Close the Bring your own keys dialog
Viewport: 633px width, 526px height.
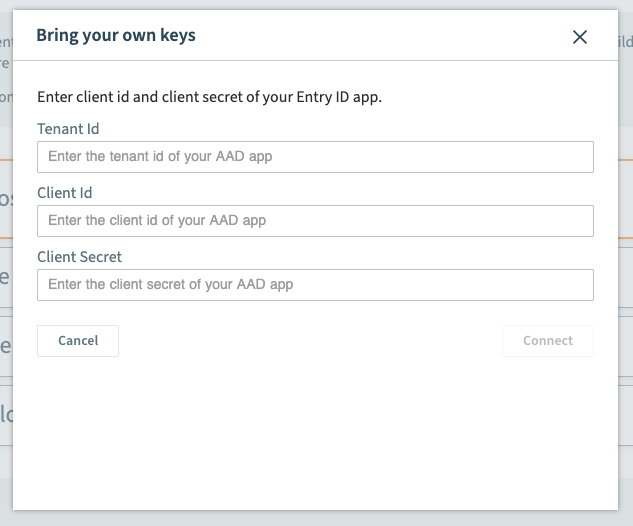[x=580, y=37]
